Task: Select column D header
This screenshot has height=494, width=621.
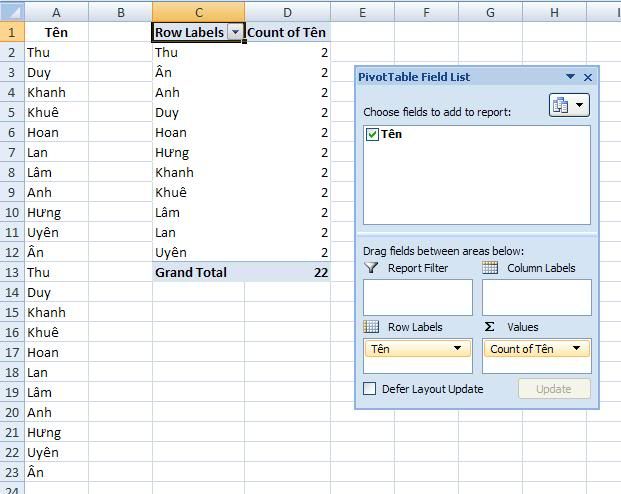Action: coord(287,12)
